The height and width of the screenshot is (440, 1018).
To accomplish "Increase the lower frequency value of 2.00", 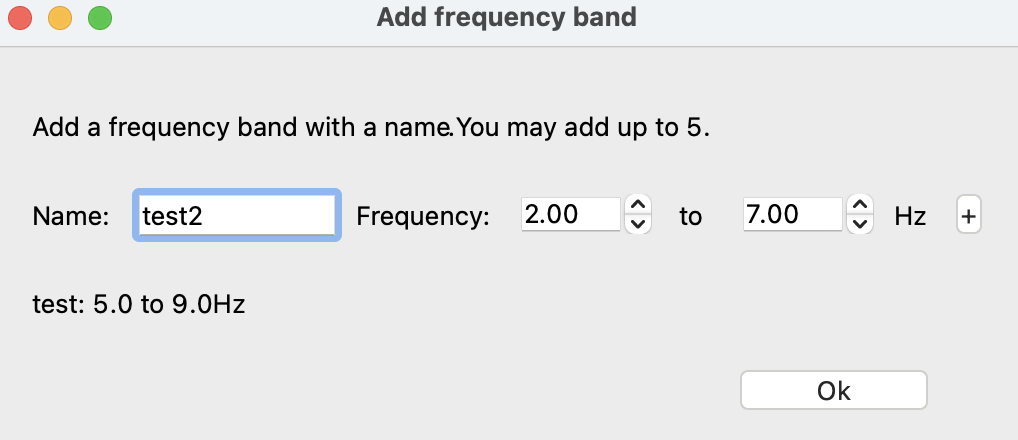I will pos(637,205).
